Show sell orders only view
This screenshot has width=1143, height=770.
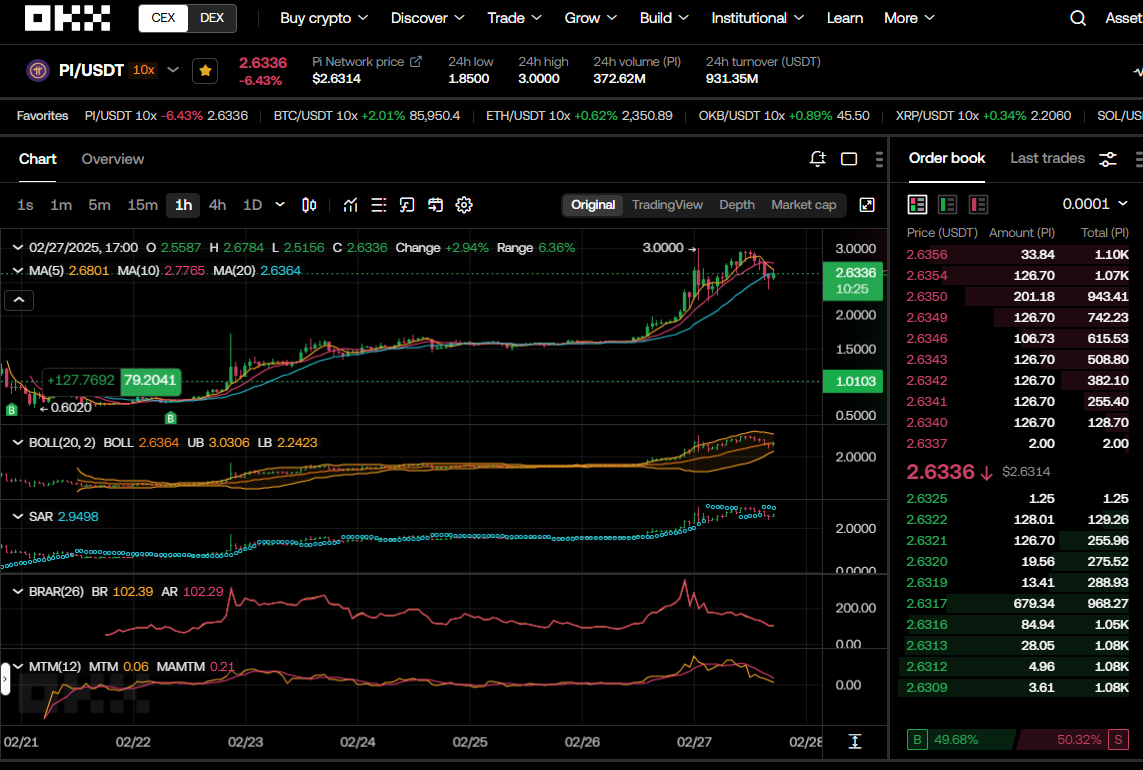[978, 205]
